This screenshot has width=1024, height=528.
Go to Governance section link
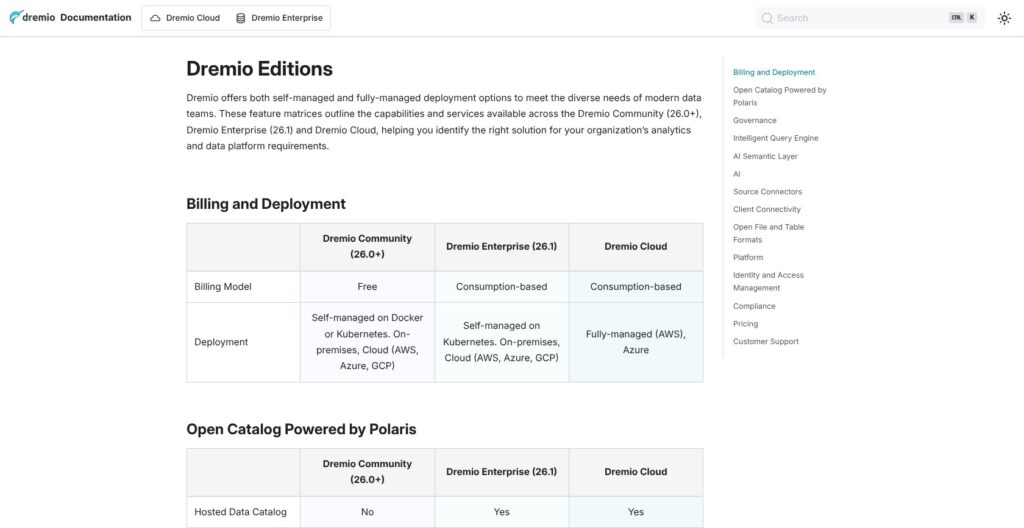click(754, 120)
